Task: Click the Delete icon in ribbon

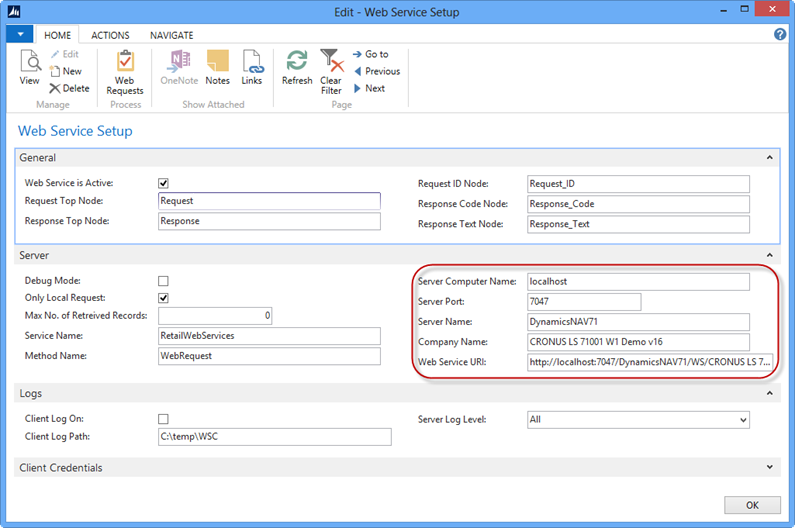Action: tap(68, 88)
